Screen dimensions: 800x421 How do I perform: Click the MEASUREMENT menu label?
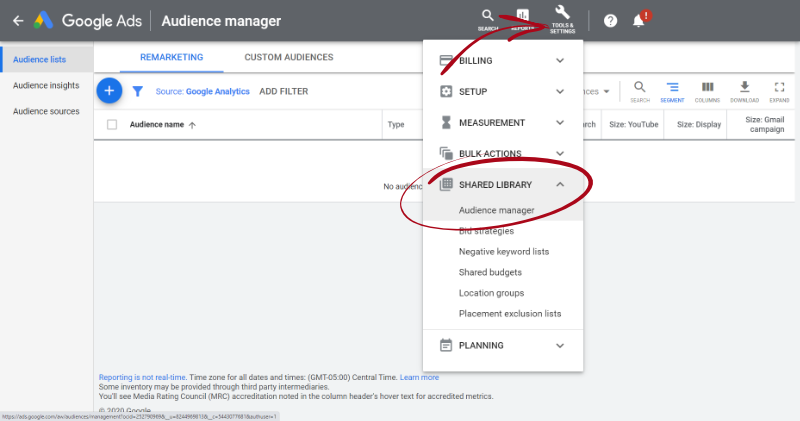(x=492, y=122)
